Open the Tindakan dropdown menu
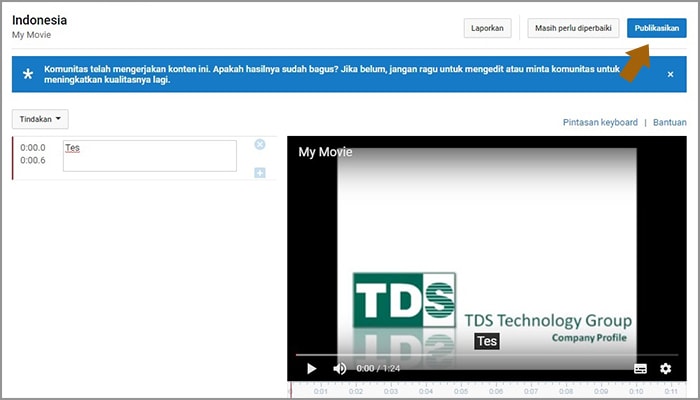The height and width of the screenshot is (400, 700). pos(40,119)
